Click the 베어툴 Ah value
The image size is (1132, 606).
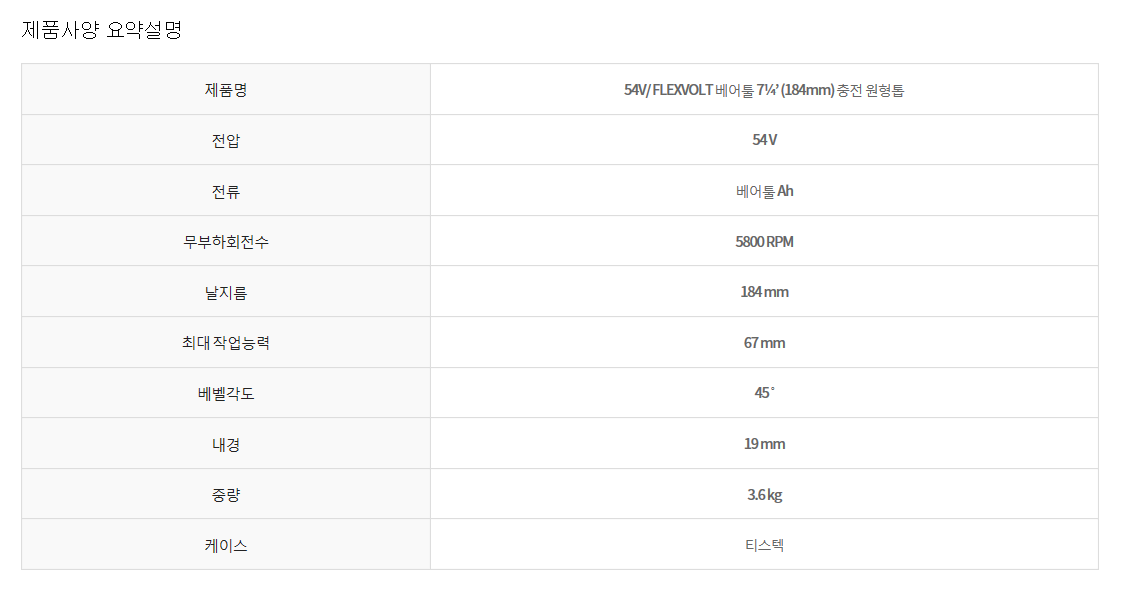point(764,191)
